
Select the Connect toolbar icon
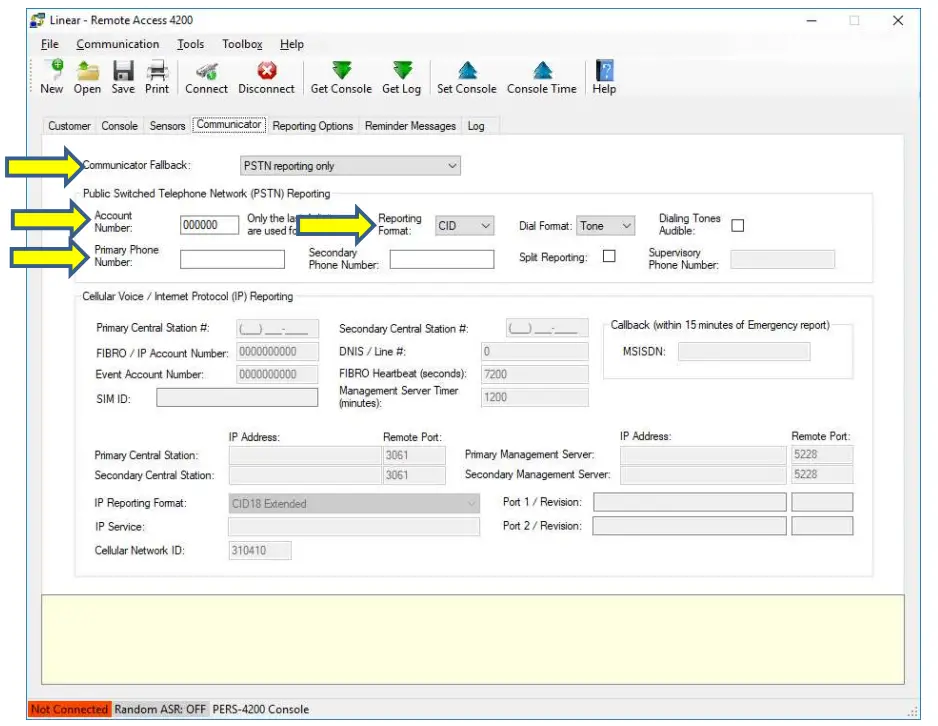205,76
